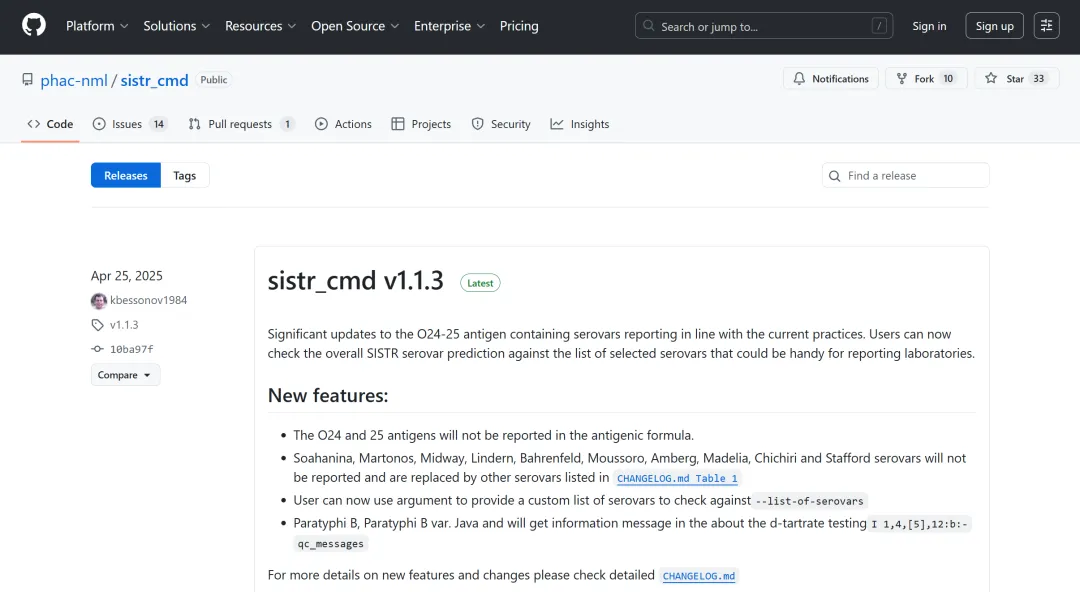Click the kbessonov1984 avatar thumbnail

(x=99, y=300)
